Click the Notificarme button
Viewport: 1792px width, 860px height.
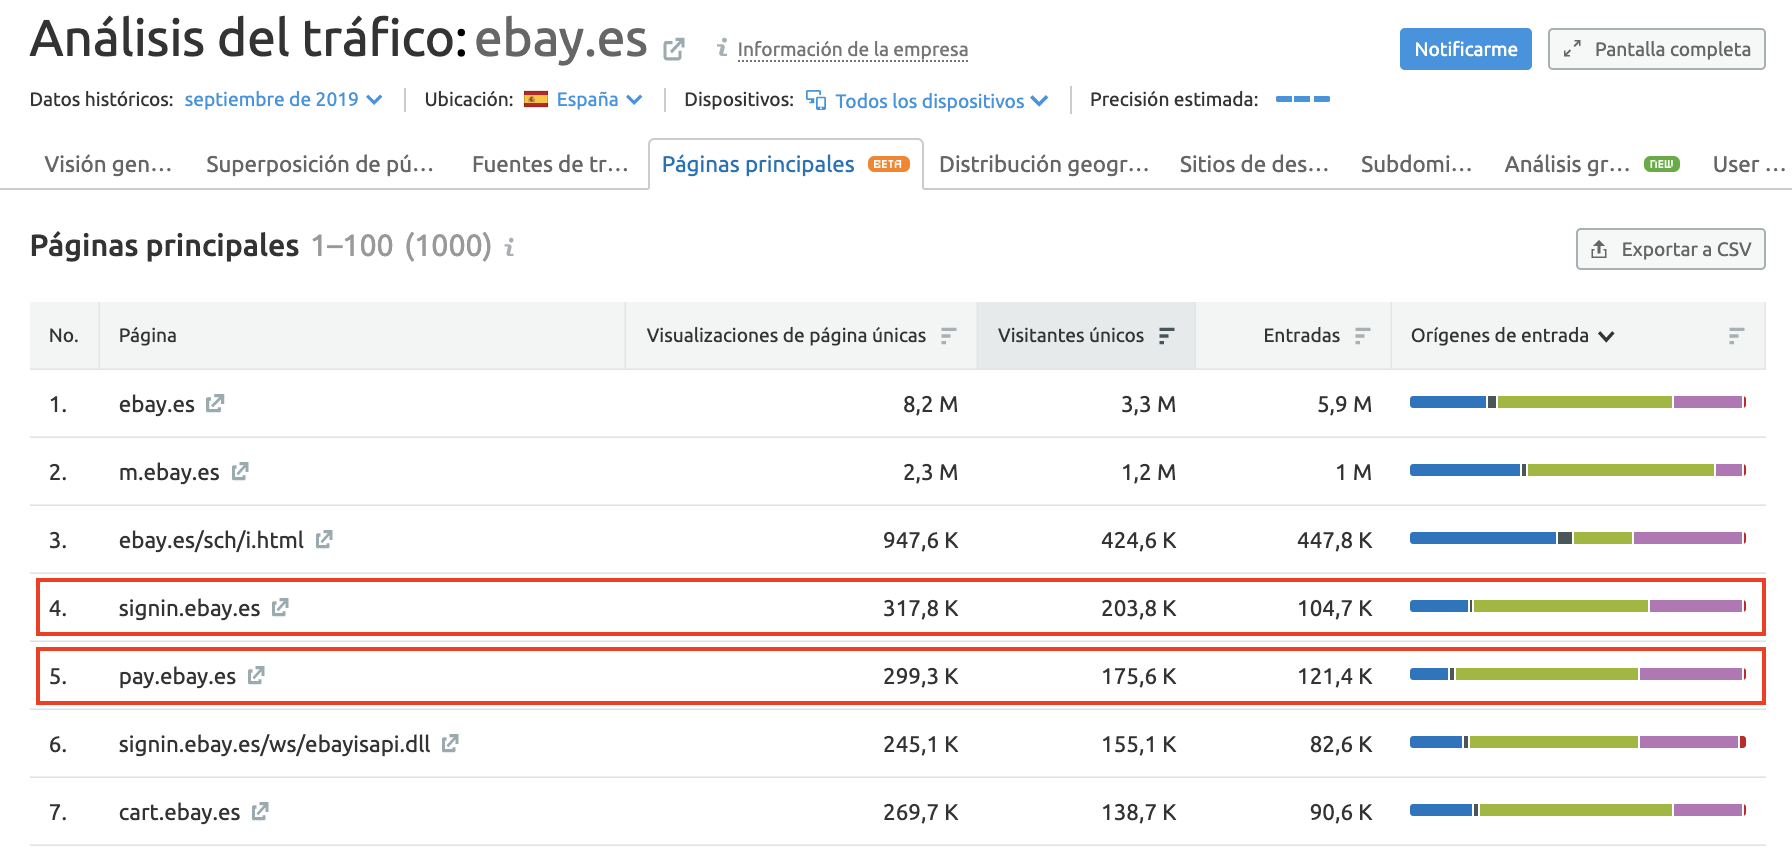click(x=1465, y=49)
